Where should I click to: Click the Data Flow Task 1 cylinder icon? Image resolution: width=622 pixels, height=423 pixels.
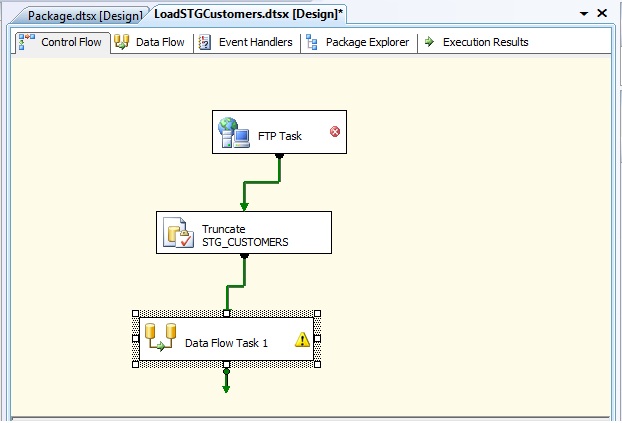click(x=161, y=339)
